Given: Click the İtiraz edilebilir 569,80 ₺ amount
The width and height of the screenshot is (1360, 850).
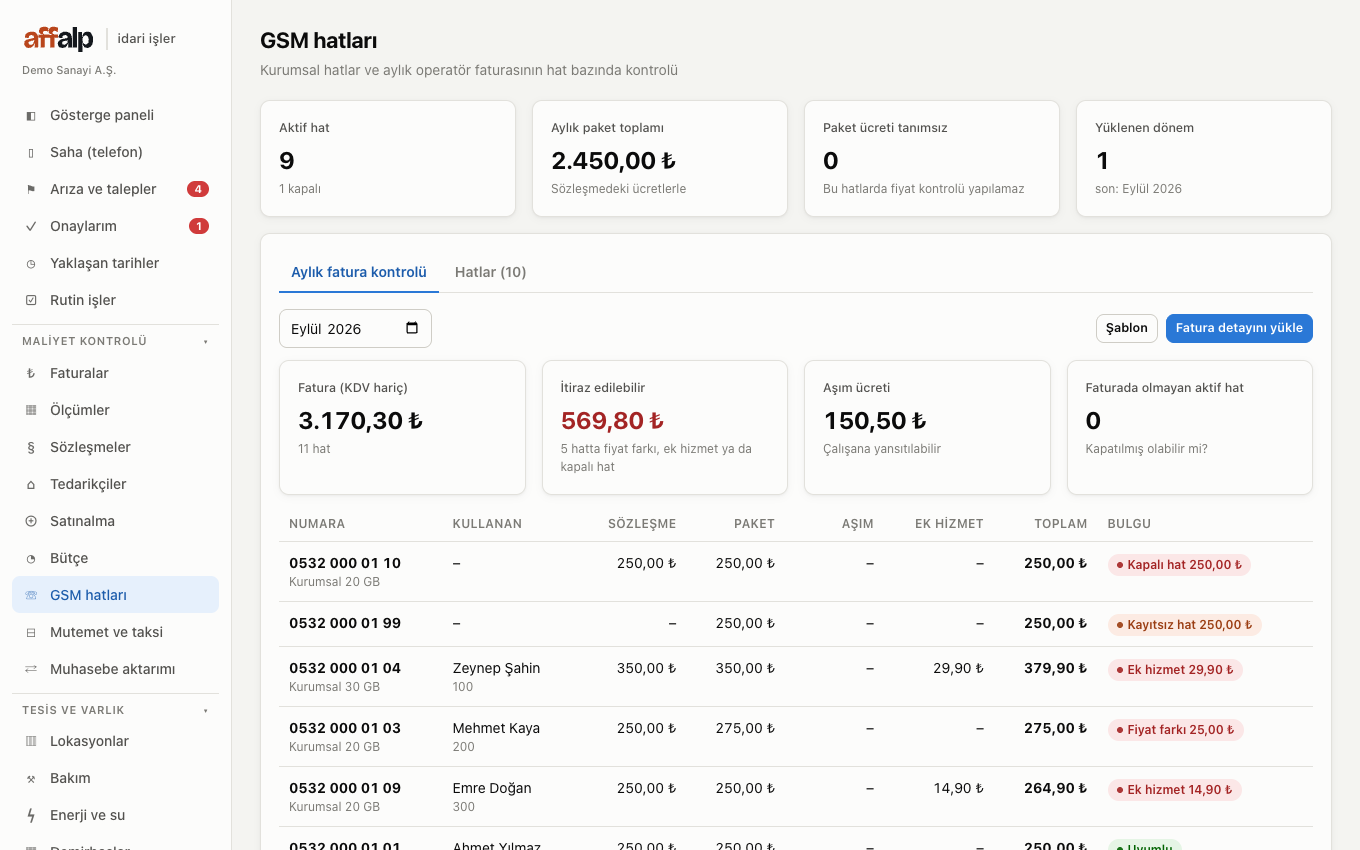Looking at the screenshot, I should pyautogui.click(x=612, y=421).
